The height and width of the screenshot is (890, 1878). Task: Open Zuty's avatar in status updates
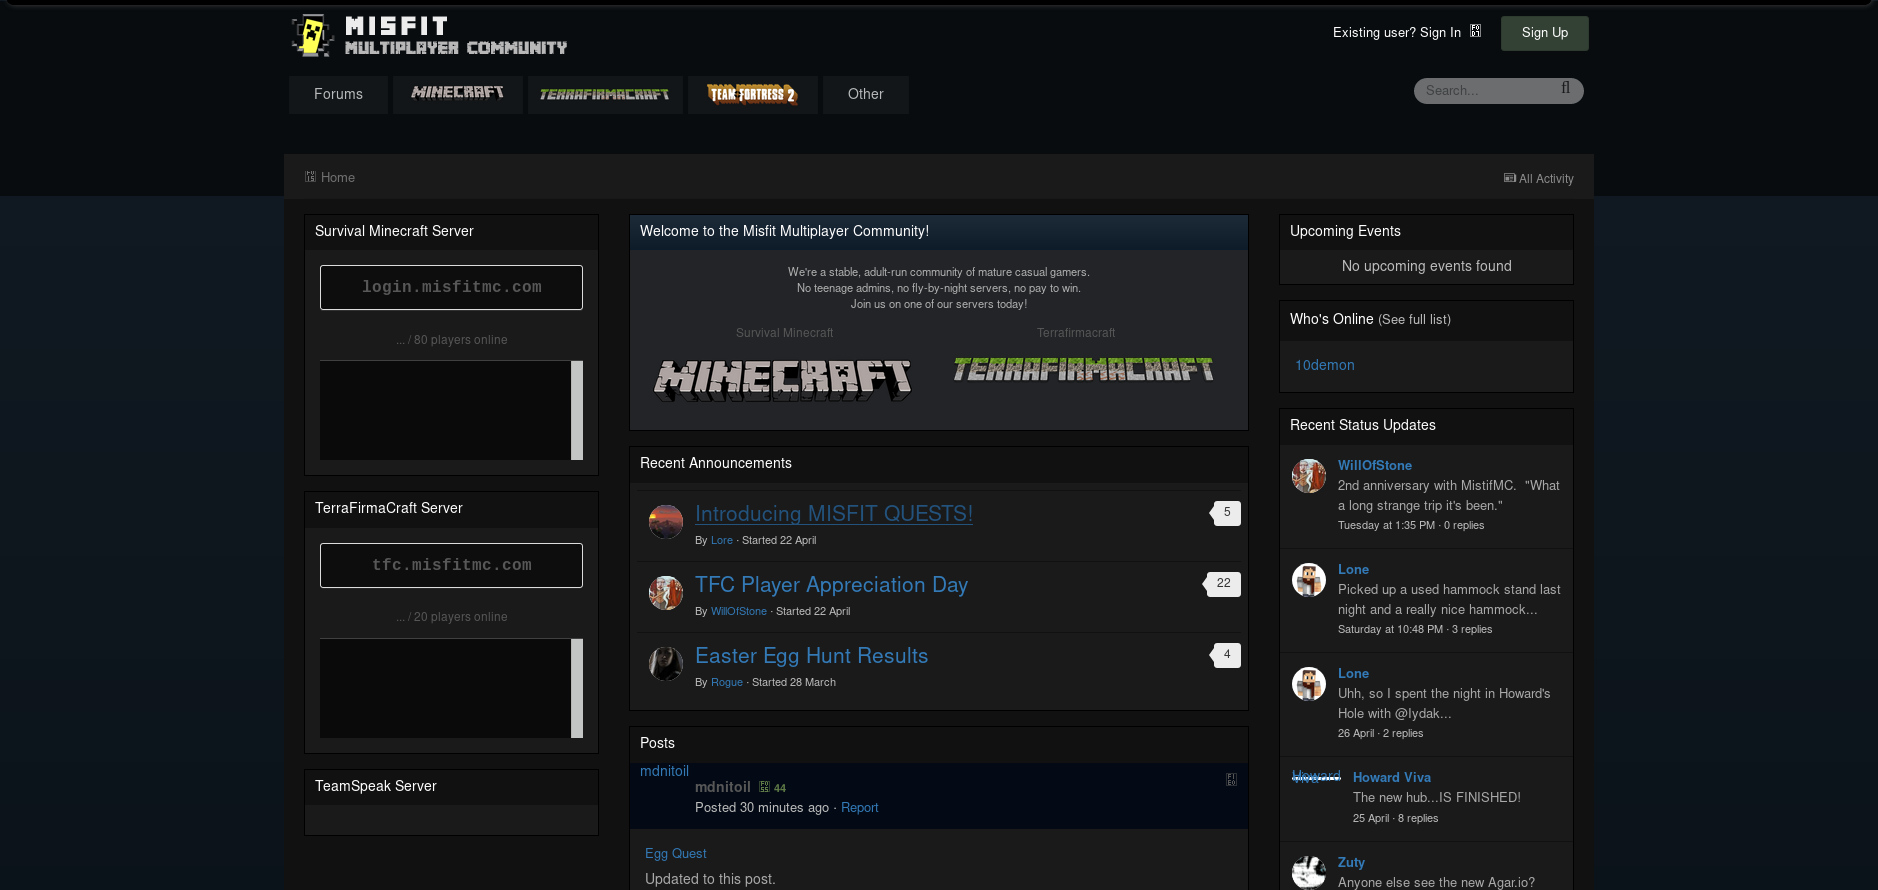pyautogui.click(x=1309, y=873)
